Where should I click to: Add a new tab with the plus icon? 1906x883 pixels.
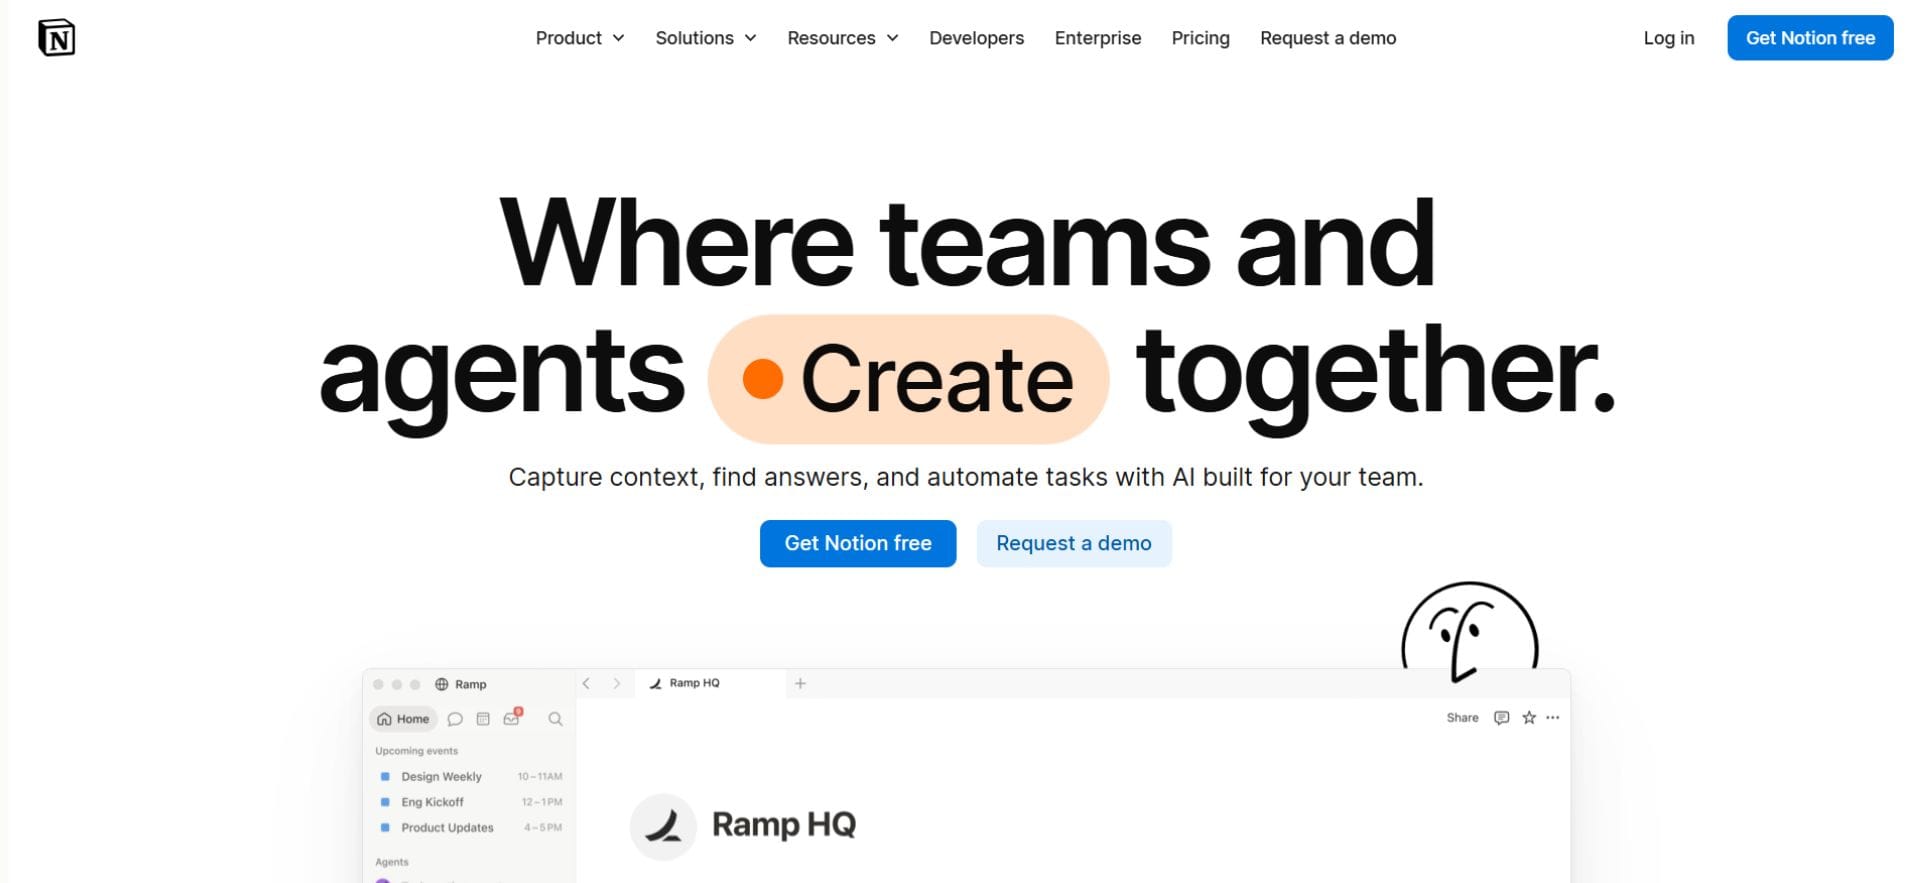pyautogui.click(x=800, y=683)
